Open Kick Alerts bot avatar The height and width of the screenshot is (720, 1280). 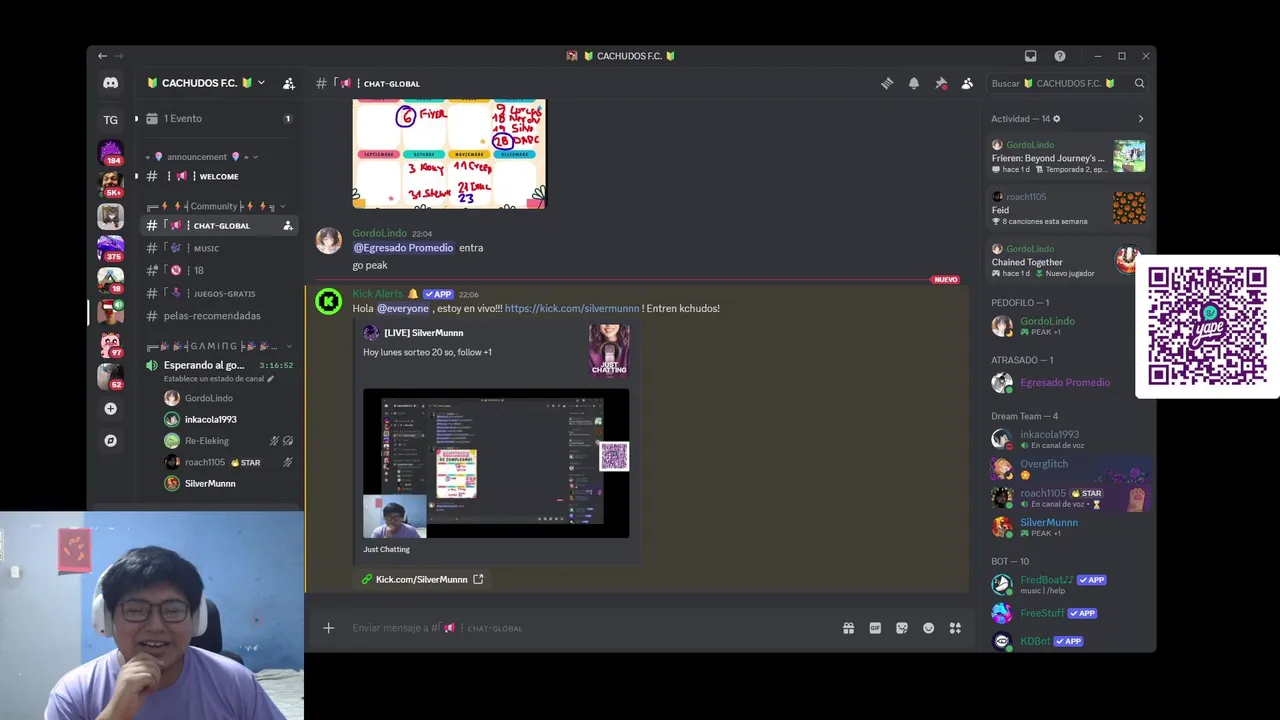coord(328,301)
